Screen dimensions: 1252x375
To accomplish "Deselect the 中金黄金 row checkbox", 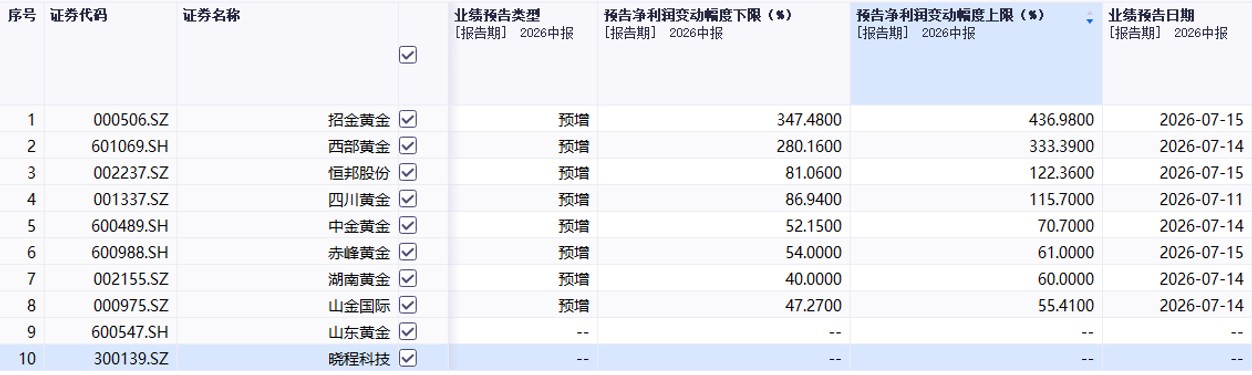I will coord(408,224).
